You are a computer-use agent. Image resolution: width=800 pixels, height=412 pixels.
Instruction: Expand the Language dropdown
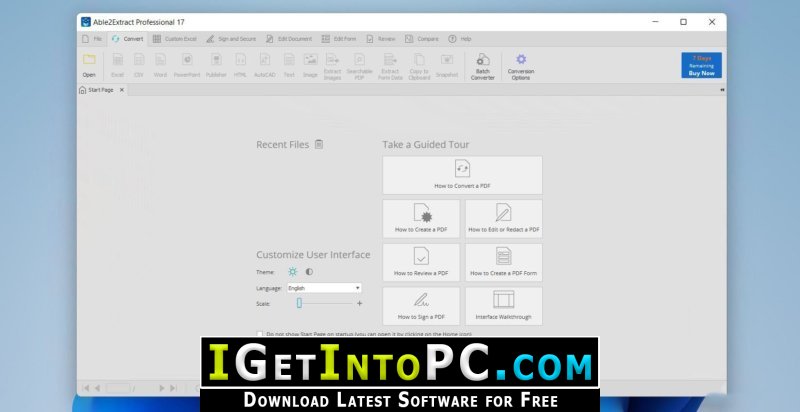point(324,288)
